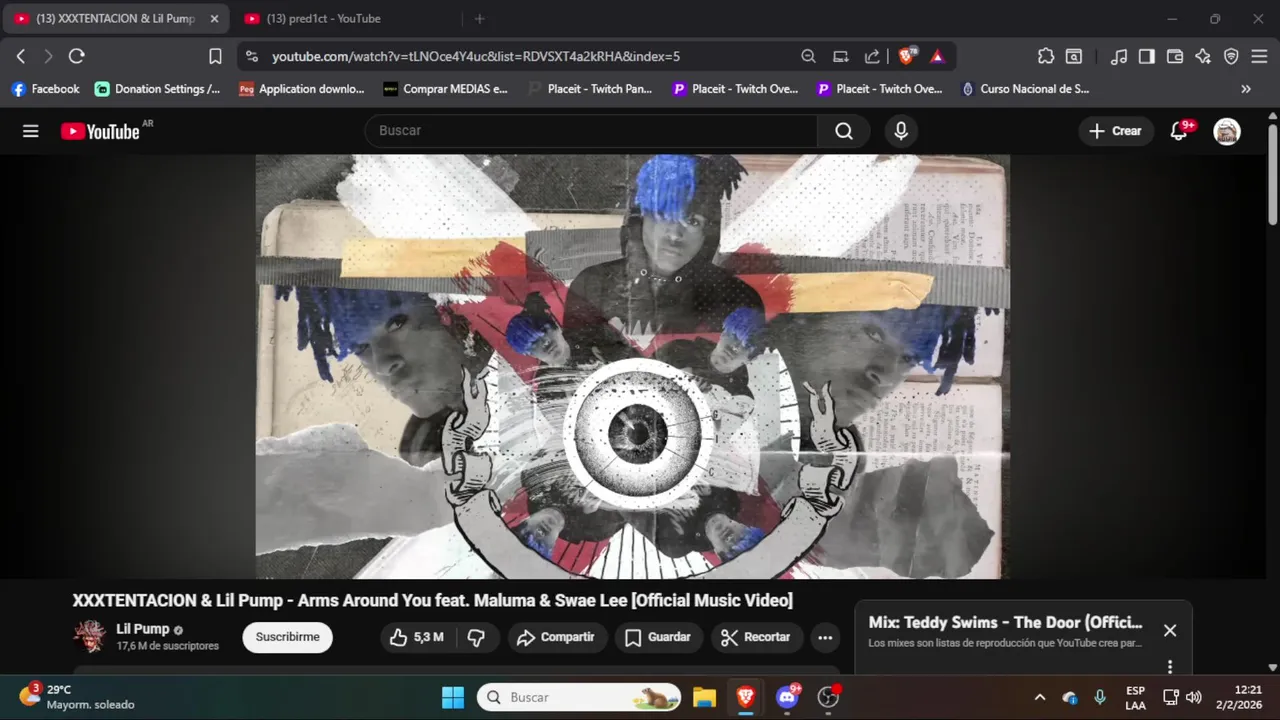Dislike the Arms Around You video

tap(477, 637)
